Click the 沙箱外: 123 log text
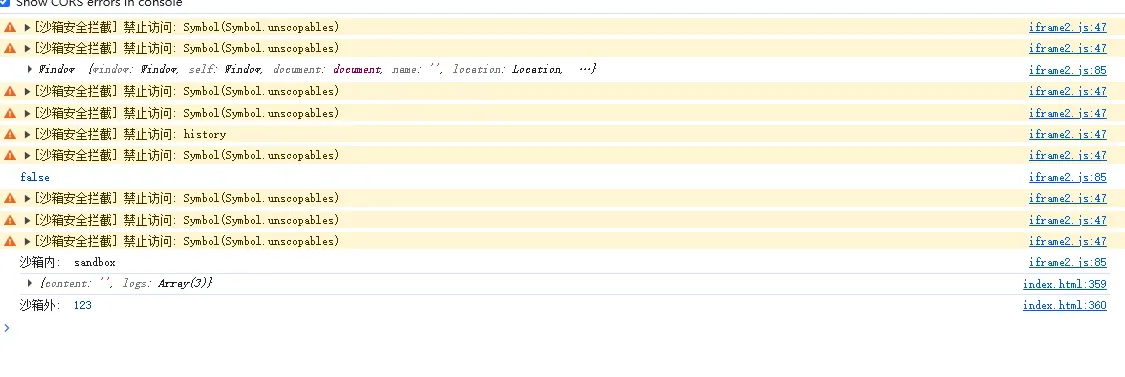 (55, 305)
